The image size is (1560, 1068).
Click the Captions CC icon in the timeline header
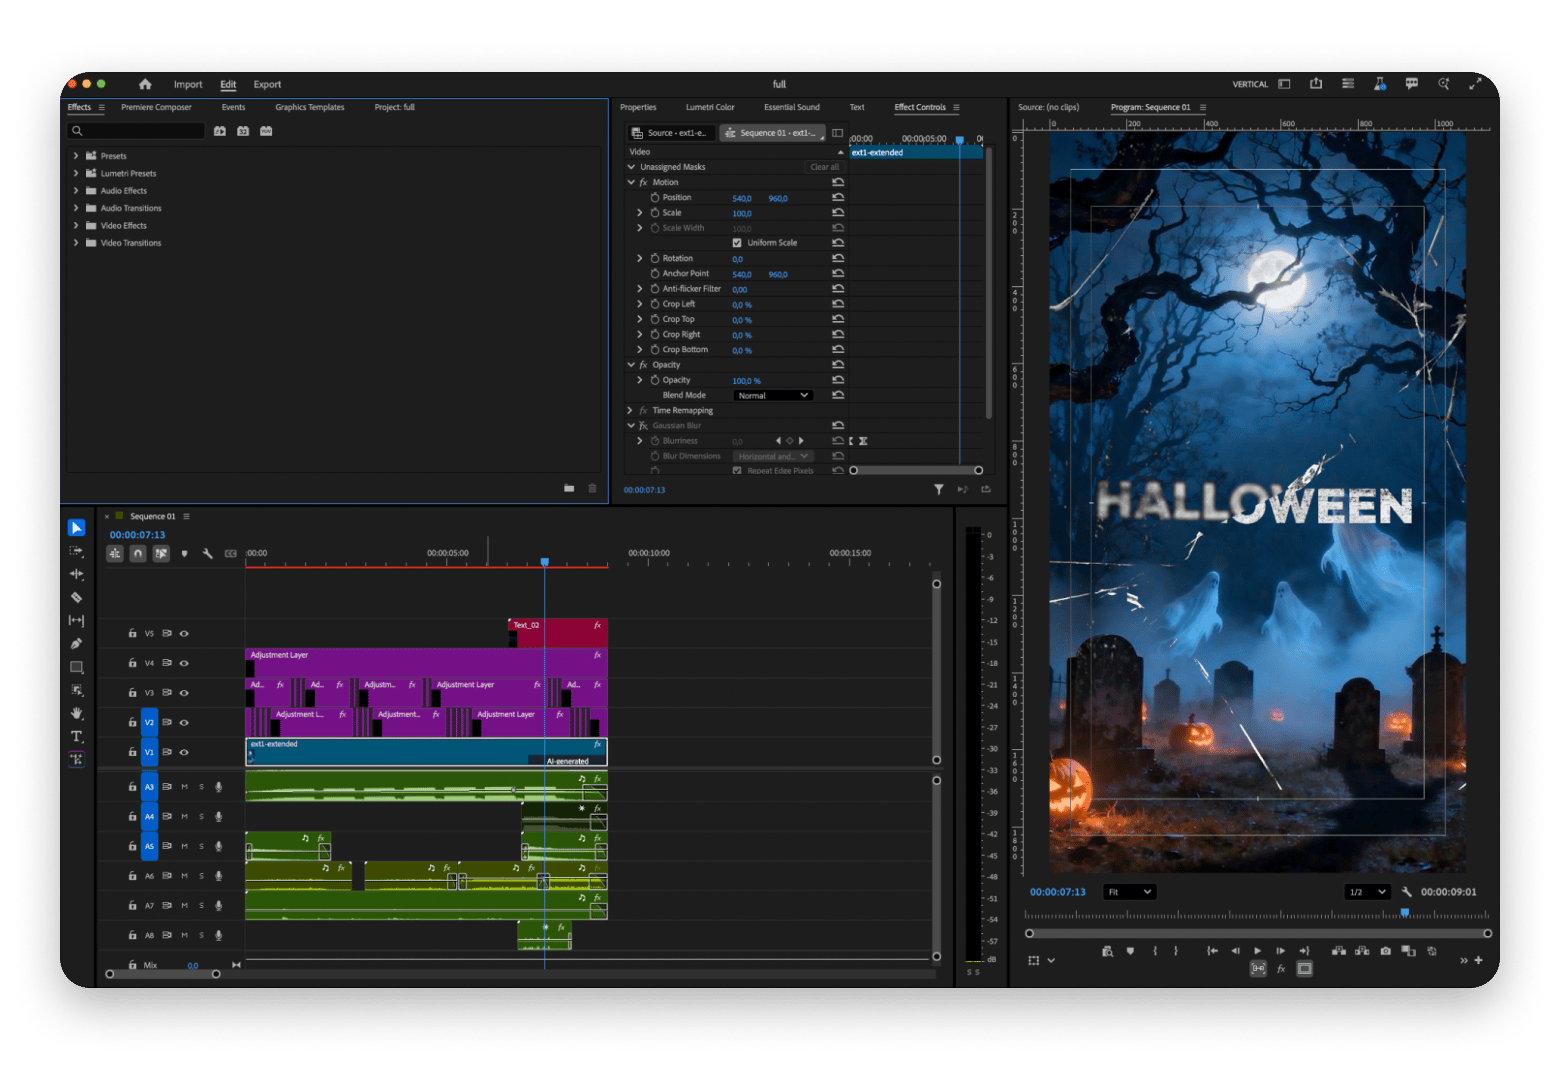[231, 553]
